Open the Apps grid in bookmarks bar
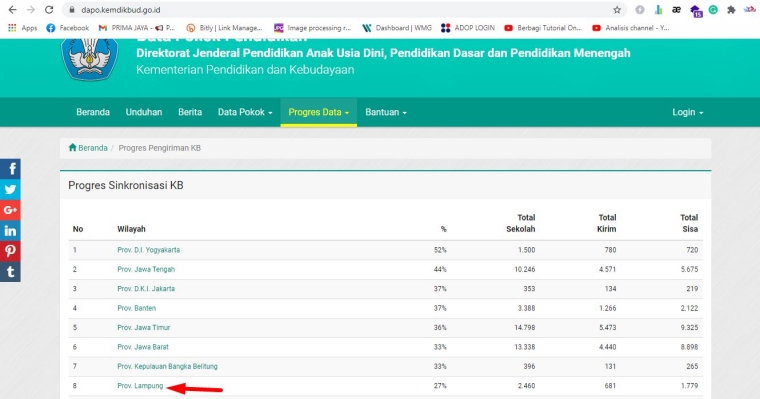 pos(22,28)
